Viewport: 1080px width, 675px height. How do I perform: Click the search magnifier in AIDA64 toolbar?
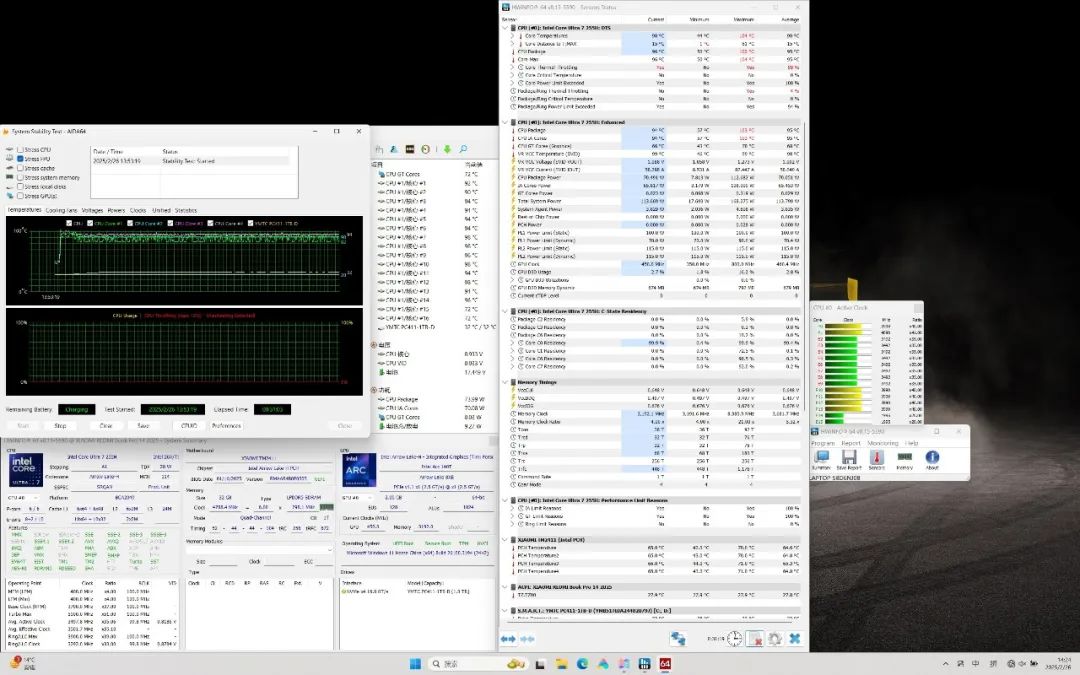[463, 149]
